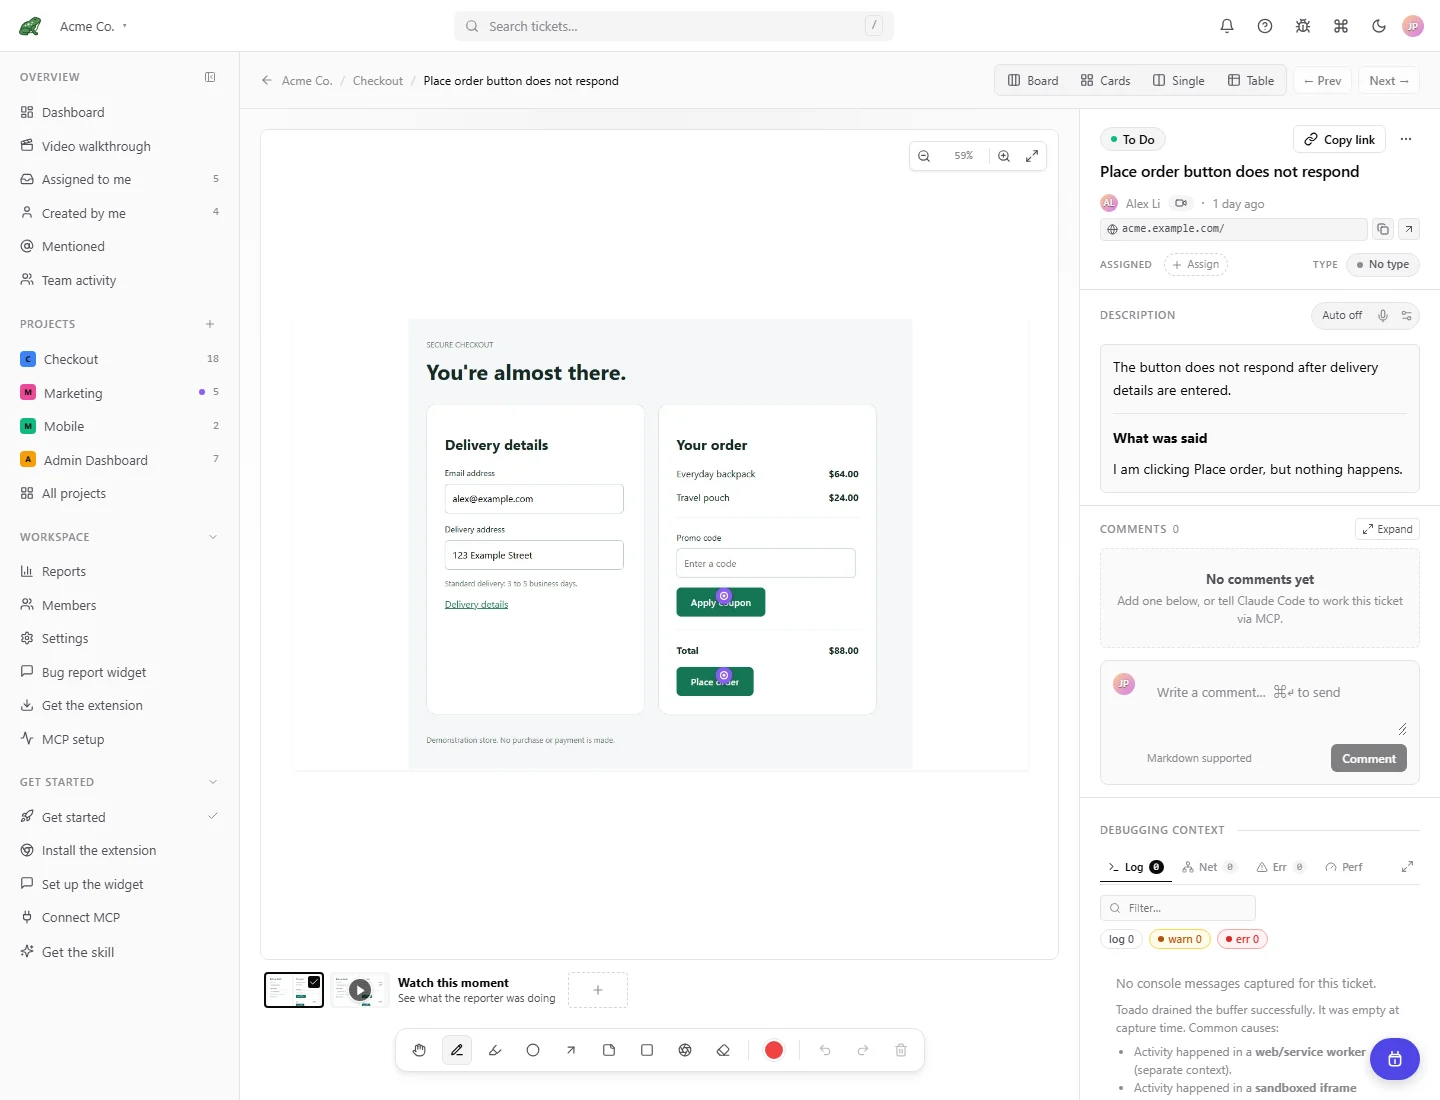
Task: Select the highlighter tool
Action: (495, 1050)
